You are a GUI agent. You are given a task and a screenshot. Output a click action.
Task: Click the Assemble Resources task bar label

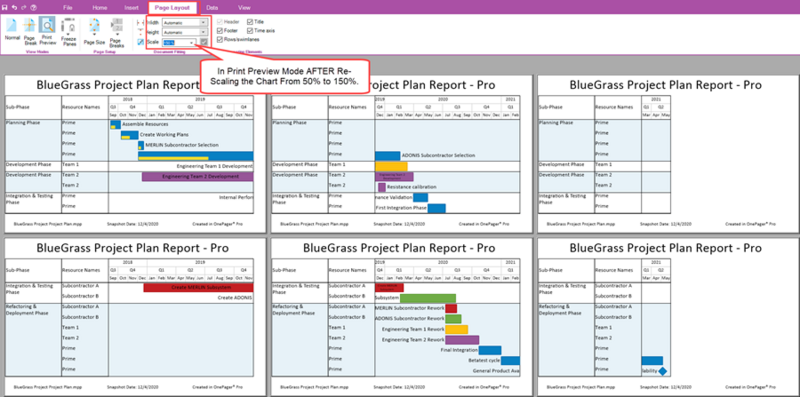tap(145, 124)
